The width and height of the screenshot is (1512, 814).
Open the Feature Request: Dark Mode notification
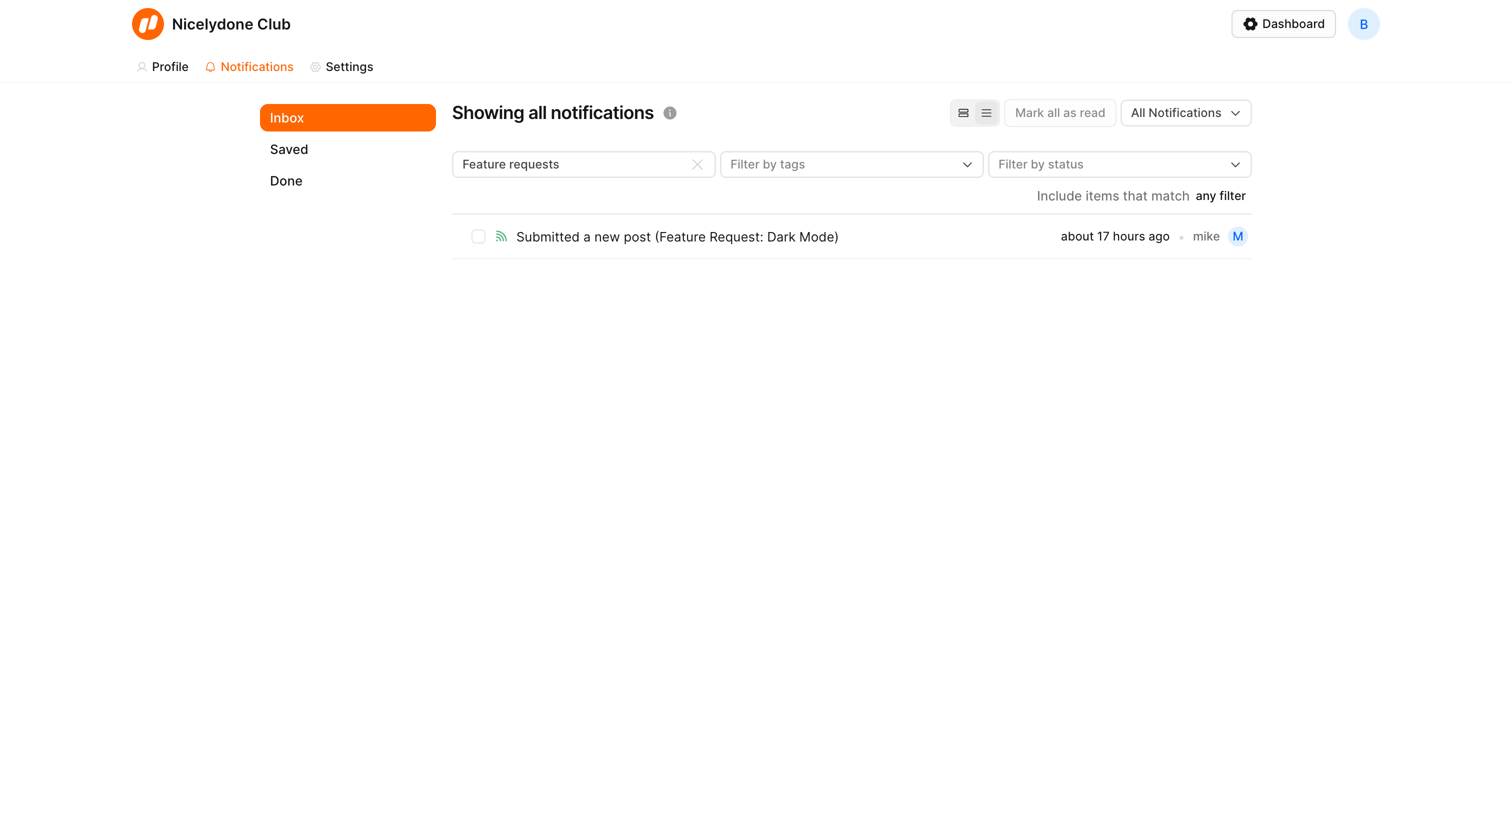677,237
